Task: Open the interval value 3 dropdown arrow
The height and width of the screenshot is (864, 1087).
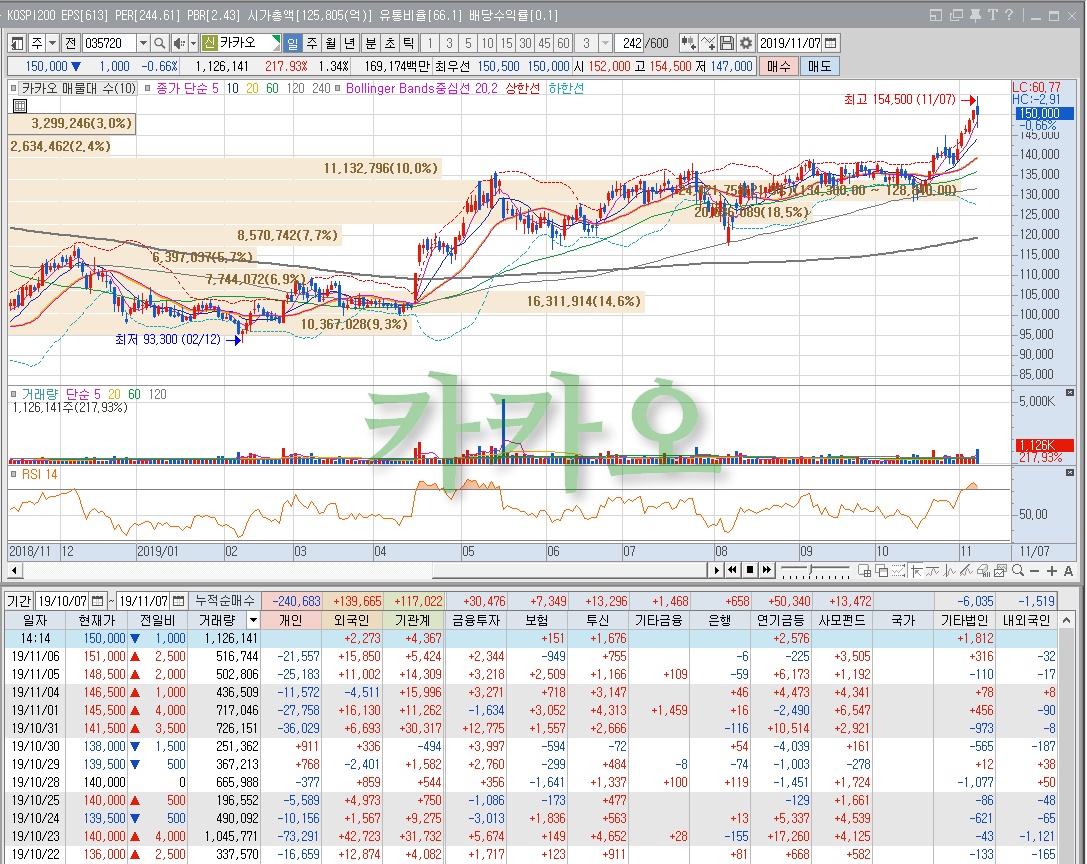Action: click(605, 43)
